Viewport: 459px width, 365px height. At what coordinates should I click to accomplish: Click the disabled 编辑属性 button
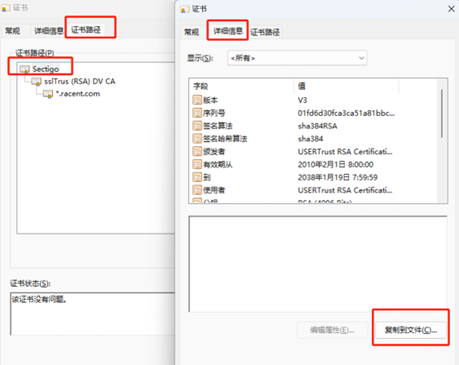point(332,330)
